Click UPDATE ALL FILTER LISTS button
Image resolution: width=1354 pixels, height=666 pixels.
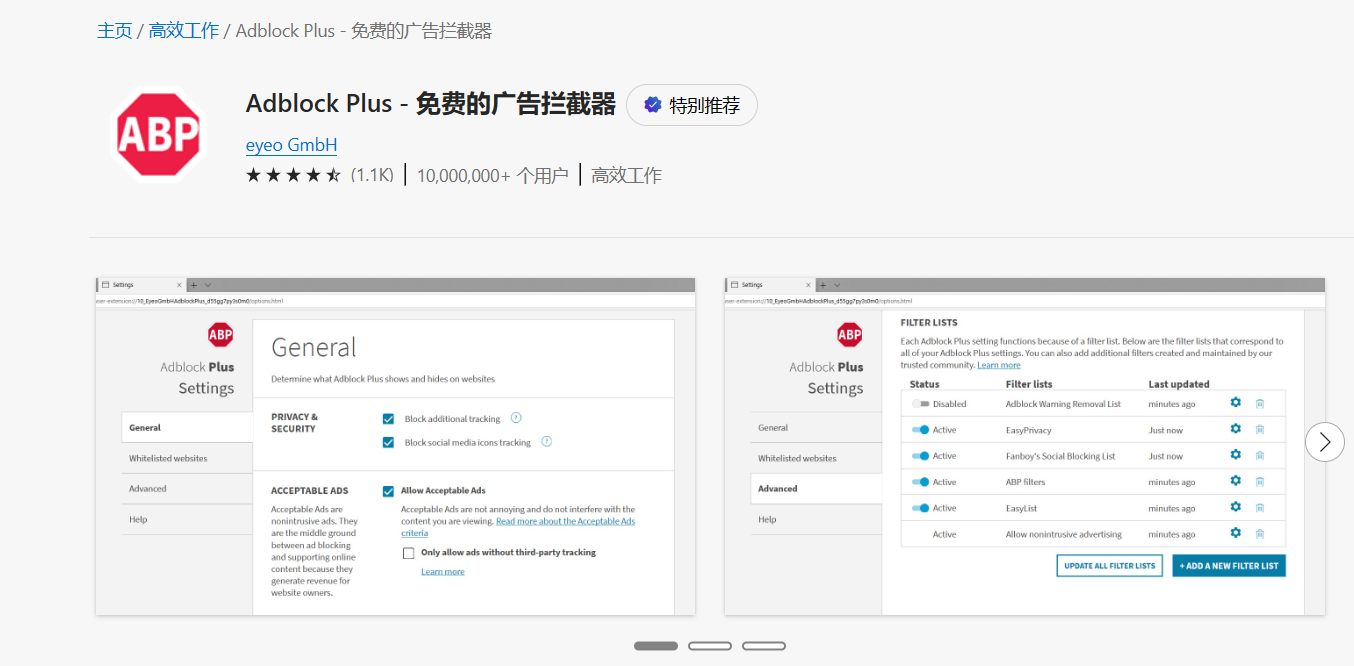(1110, 566)
